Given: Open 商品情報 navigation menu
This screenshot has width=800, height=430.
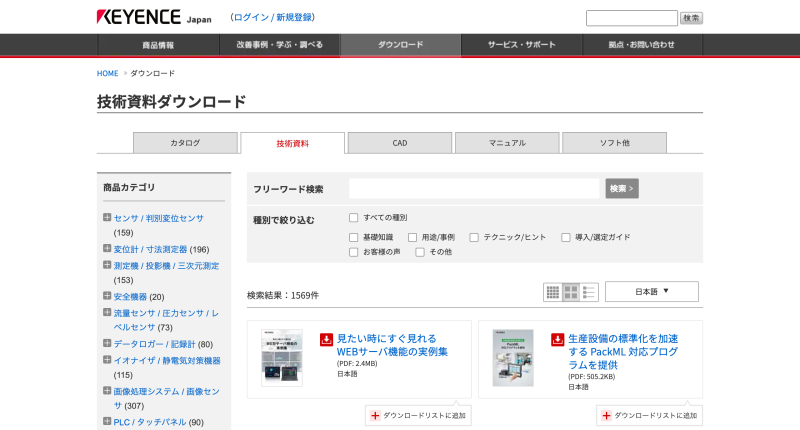Looking at the screenshot, I should click(158, 45).
